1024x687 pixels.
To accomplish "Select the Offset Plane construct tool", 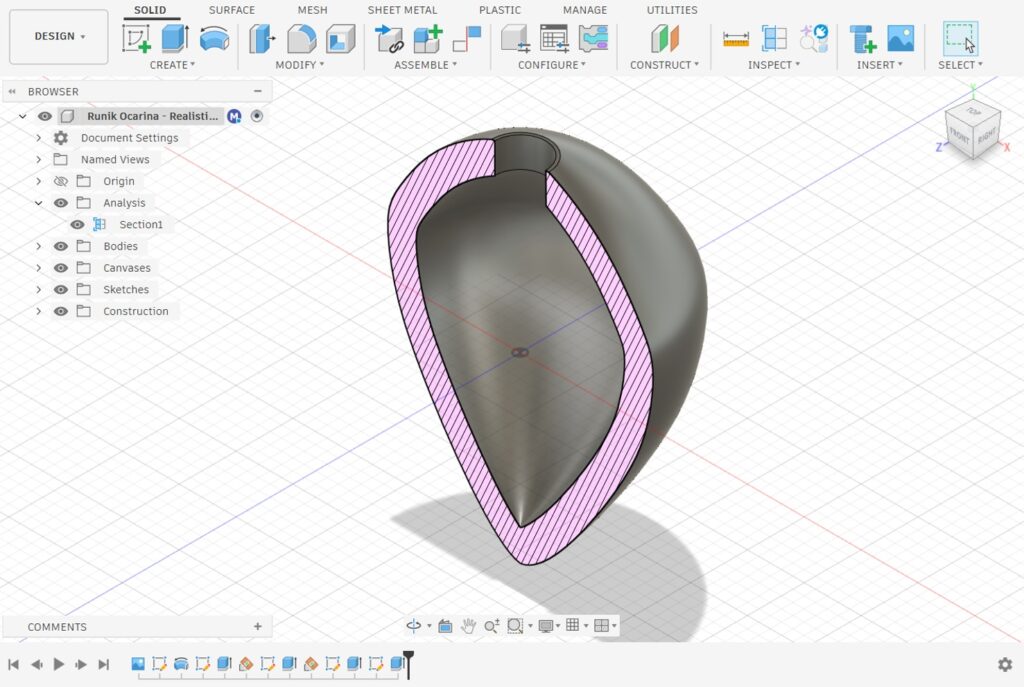I will 665,39.
